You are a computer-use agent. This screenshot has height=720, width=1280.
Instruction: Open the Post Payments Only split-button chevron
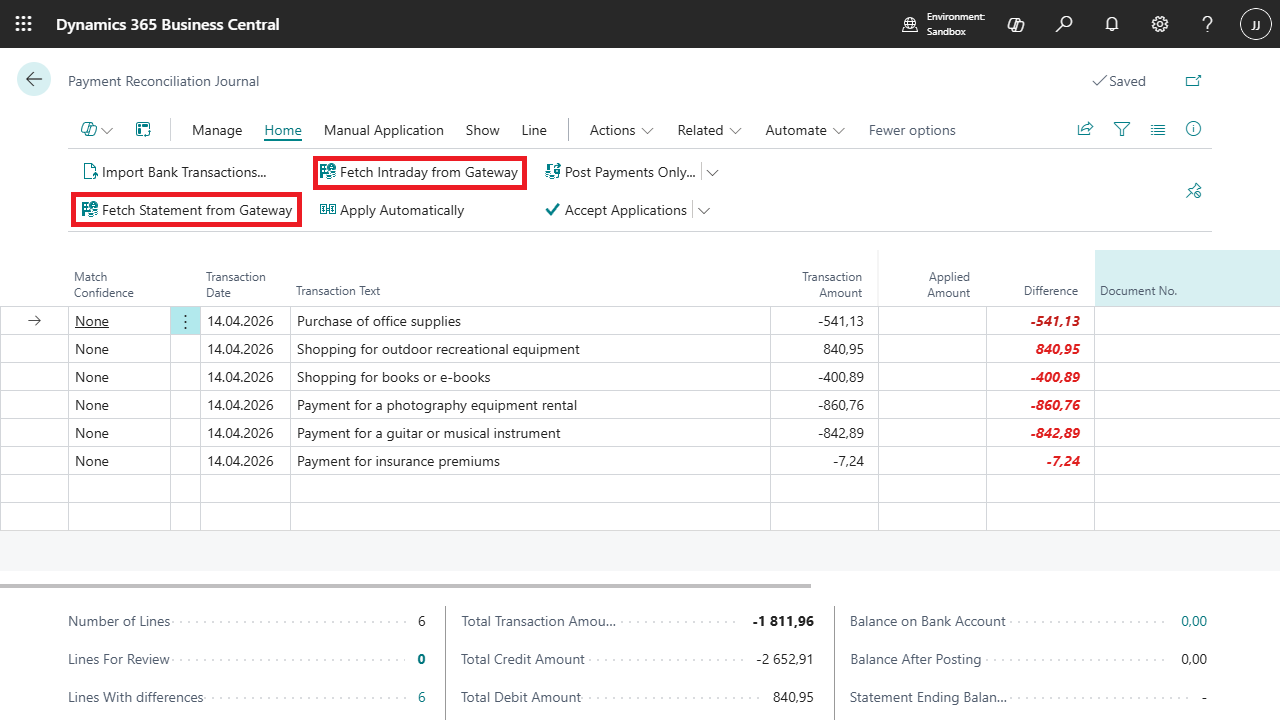pos(711,172)
